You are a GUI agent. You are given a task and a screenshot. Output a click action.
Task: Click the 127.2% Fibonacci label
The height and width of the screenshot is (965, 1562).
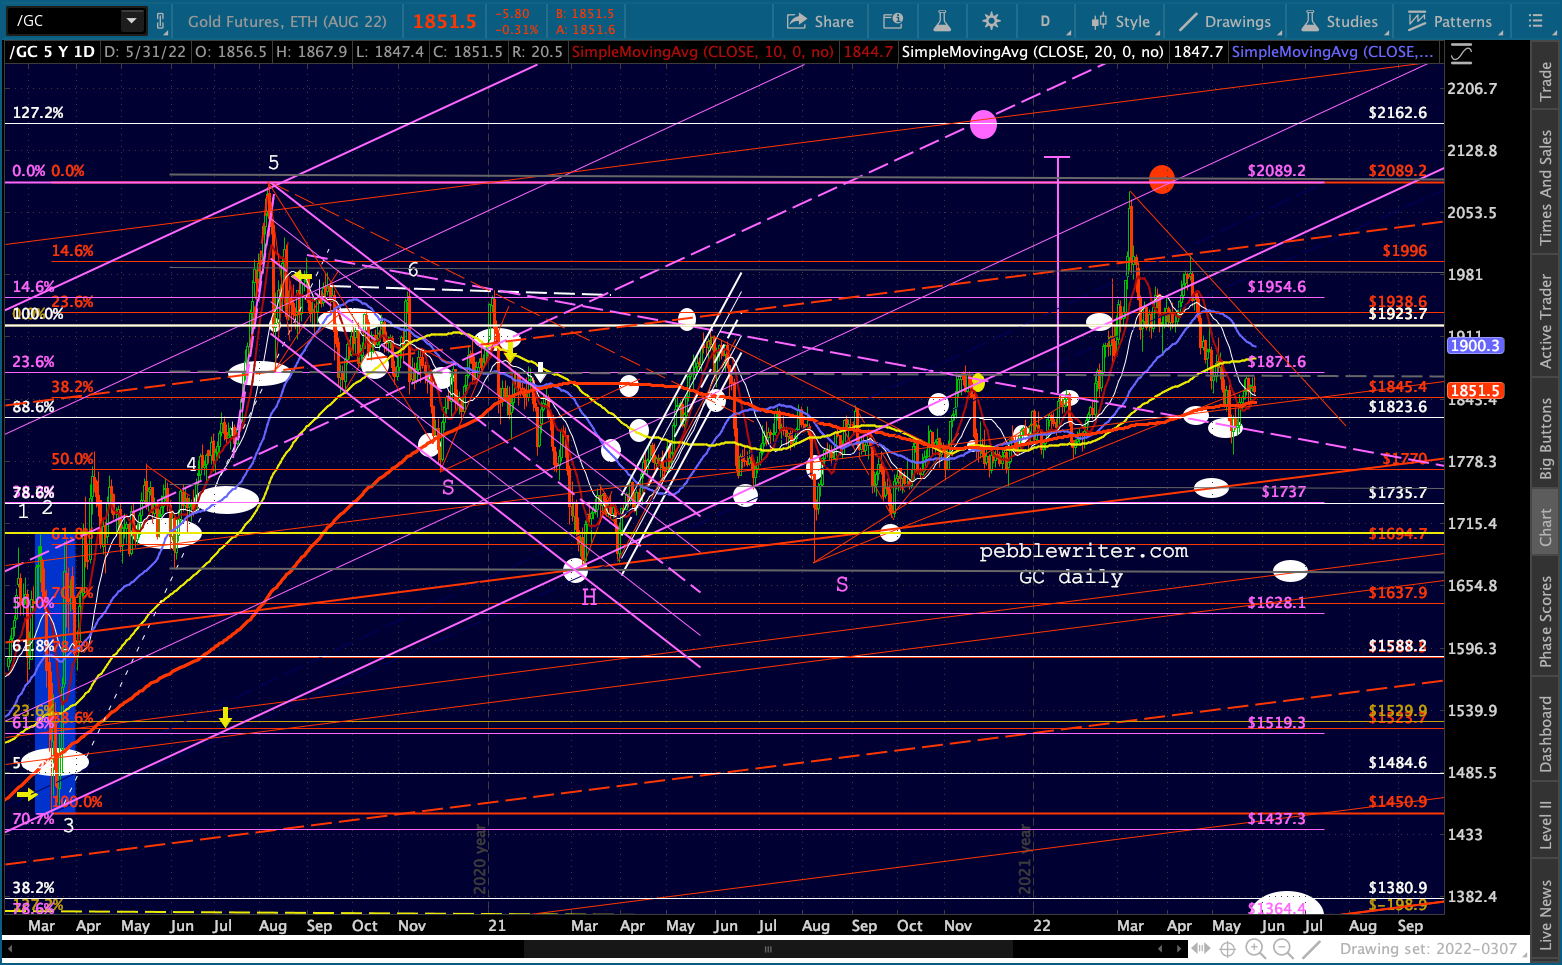tap(38, 113)
